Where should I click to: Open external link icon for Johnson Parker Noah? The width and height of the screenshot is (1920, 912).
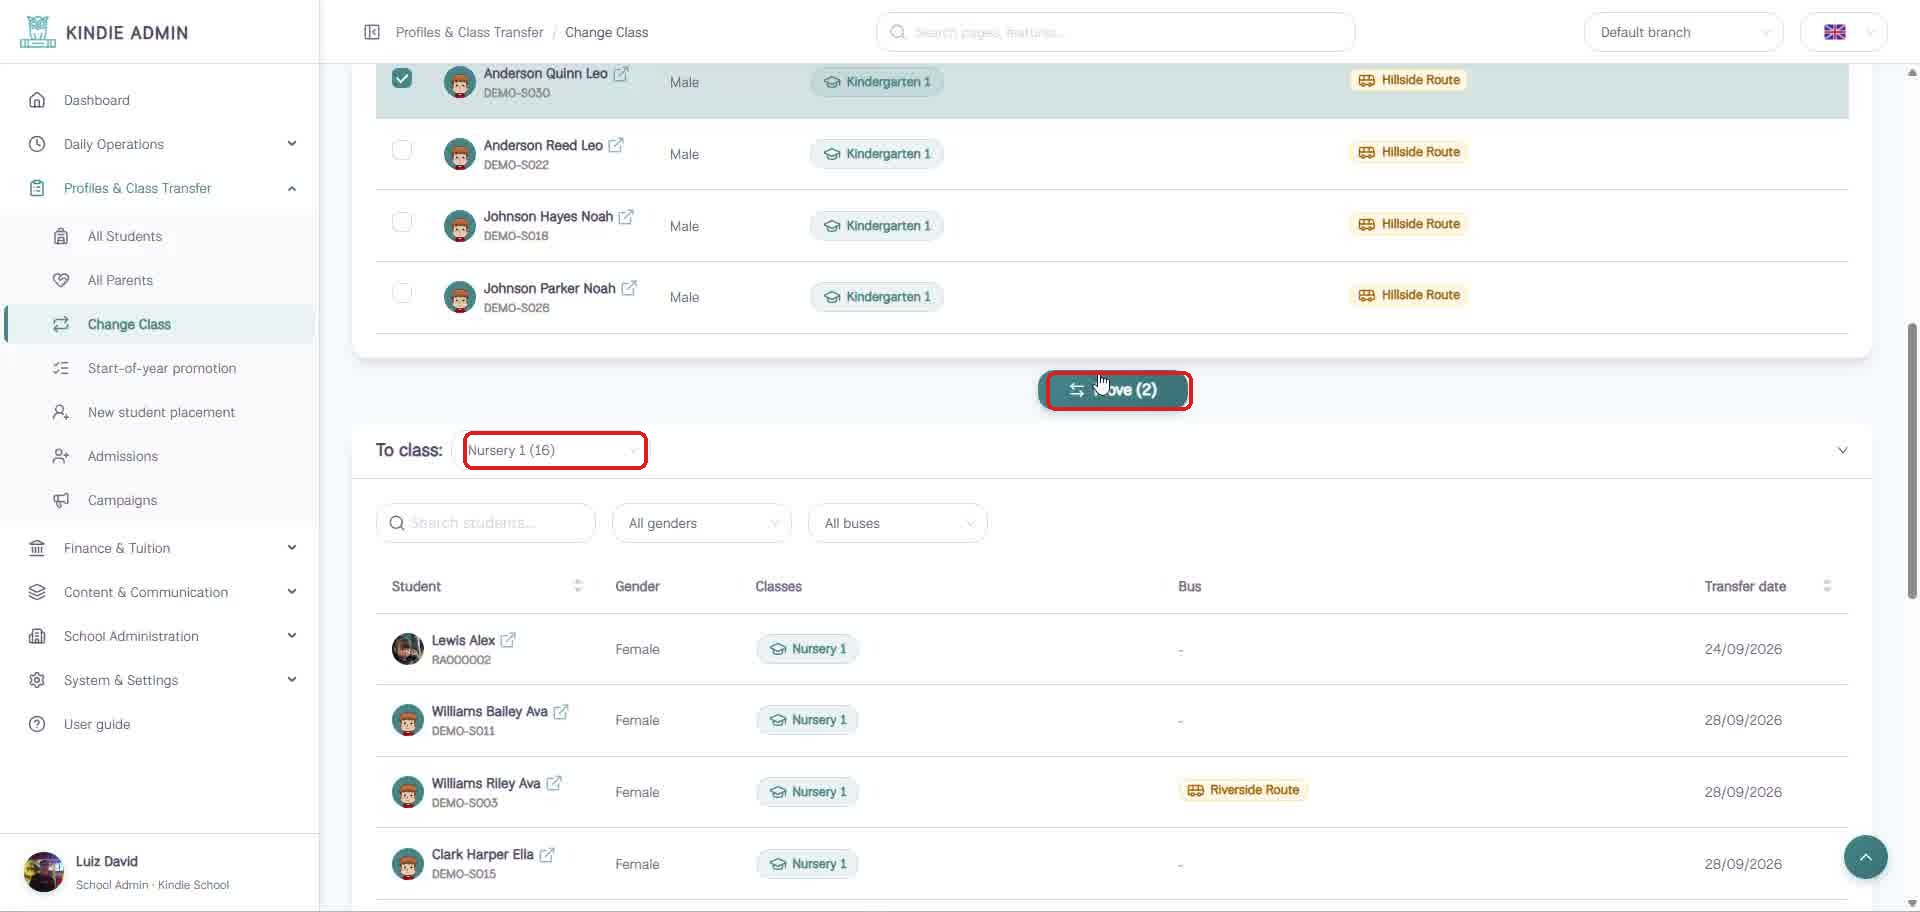(629, 288)
